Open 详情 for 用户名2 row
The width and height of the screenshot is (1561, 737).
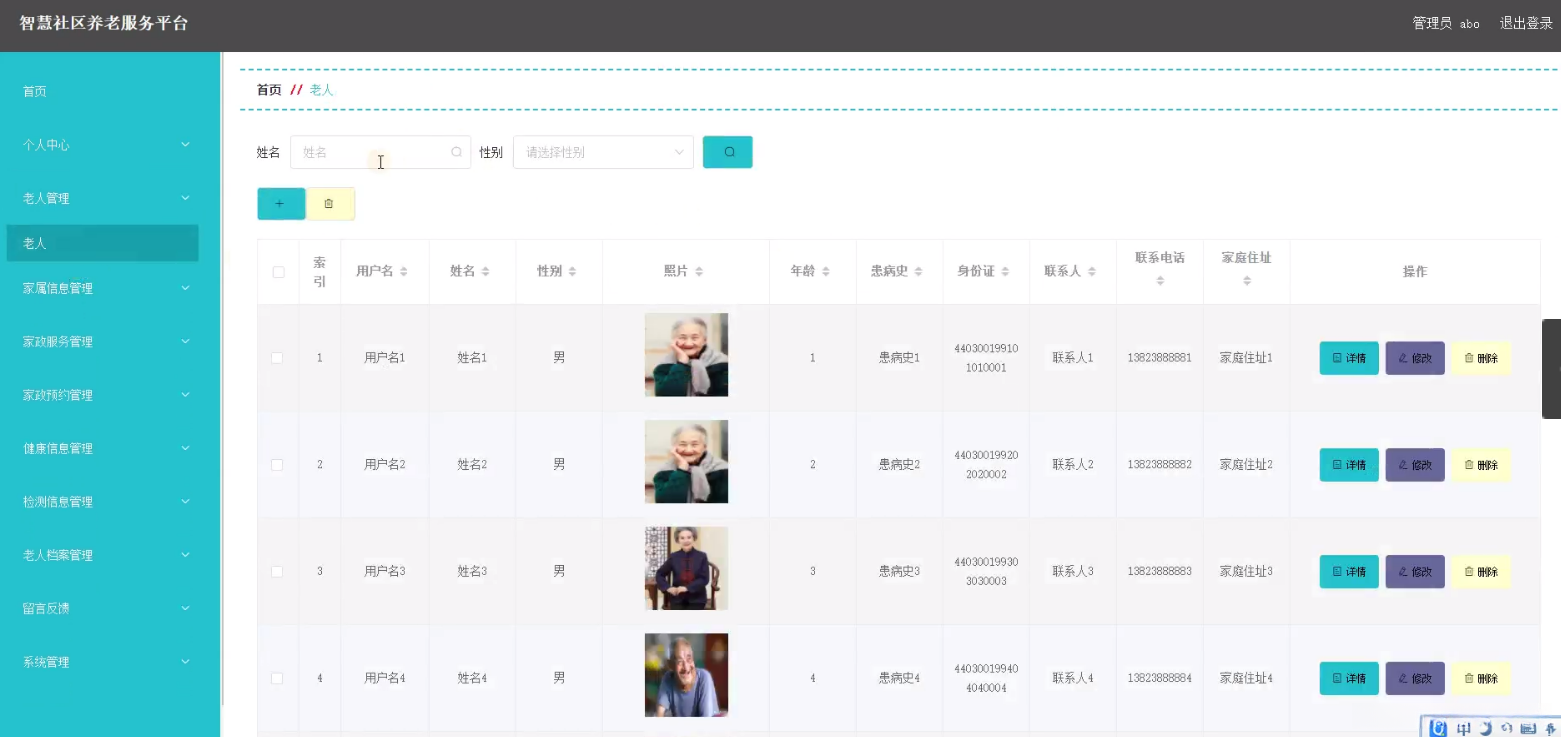coord(1349,465)
